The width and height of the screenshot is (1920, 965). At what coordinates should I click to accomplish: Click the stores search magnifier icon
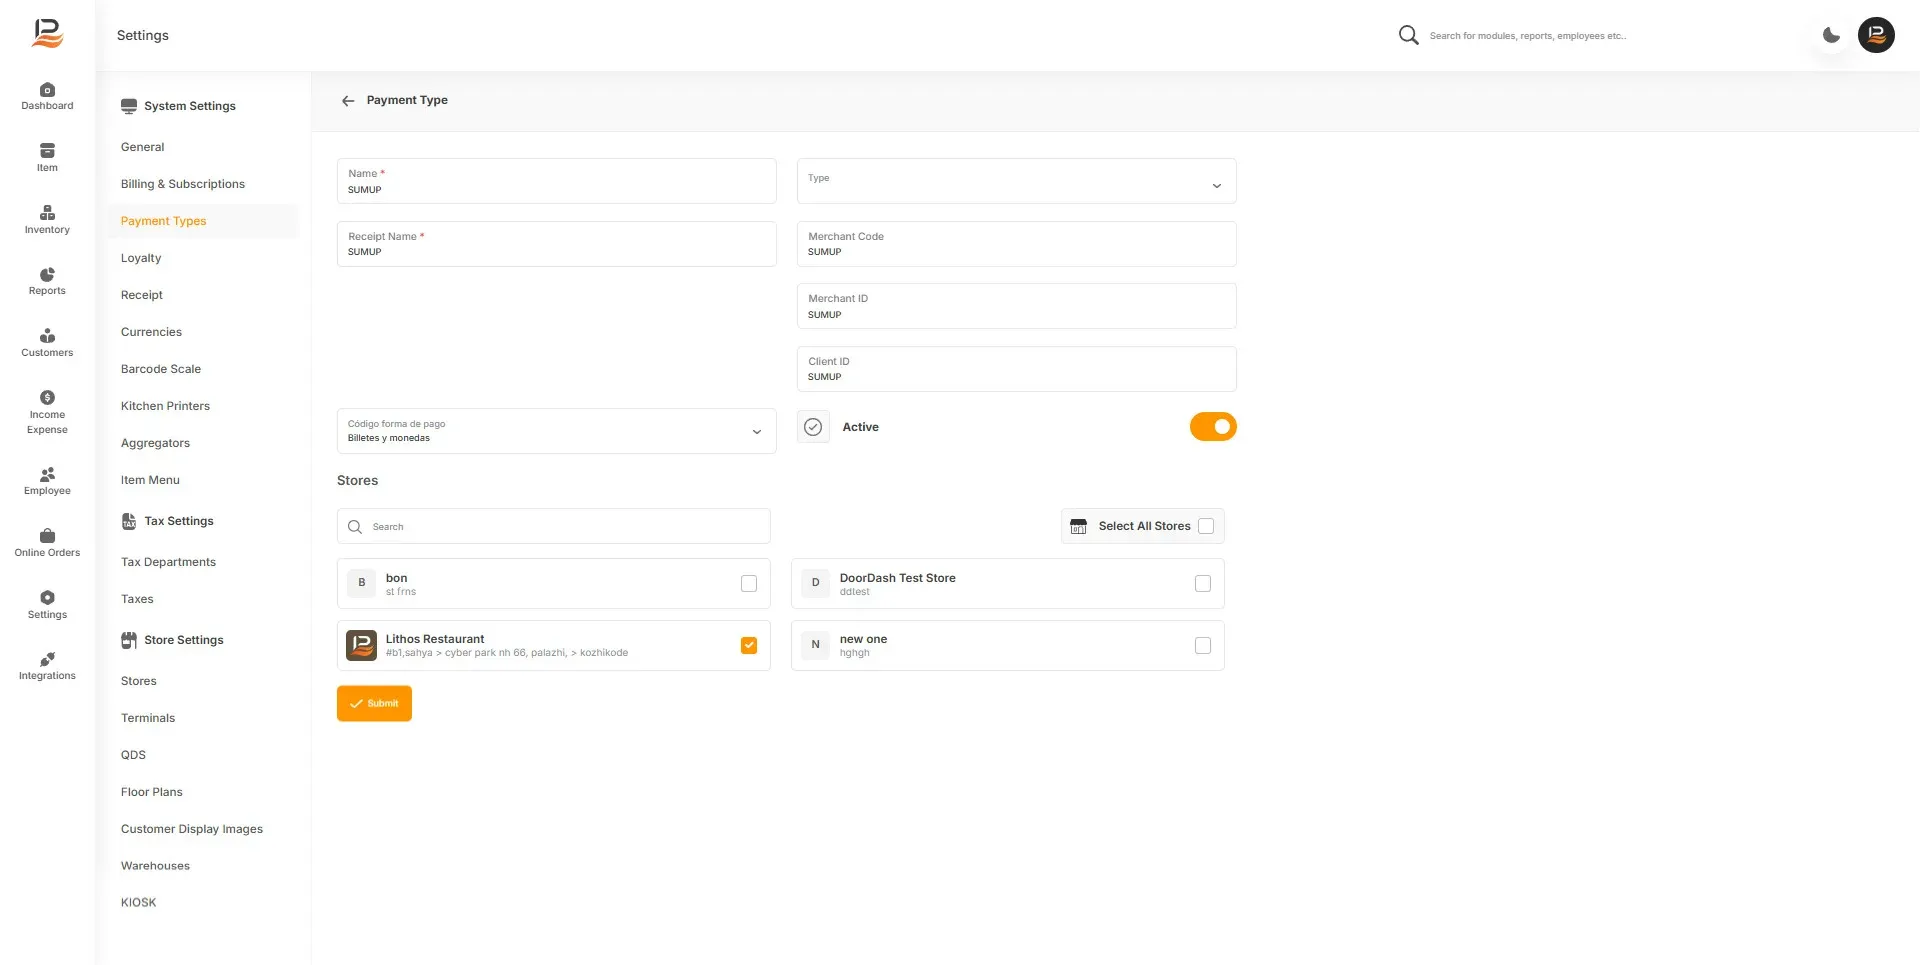(x=355, y=527)
